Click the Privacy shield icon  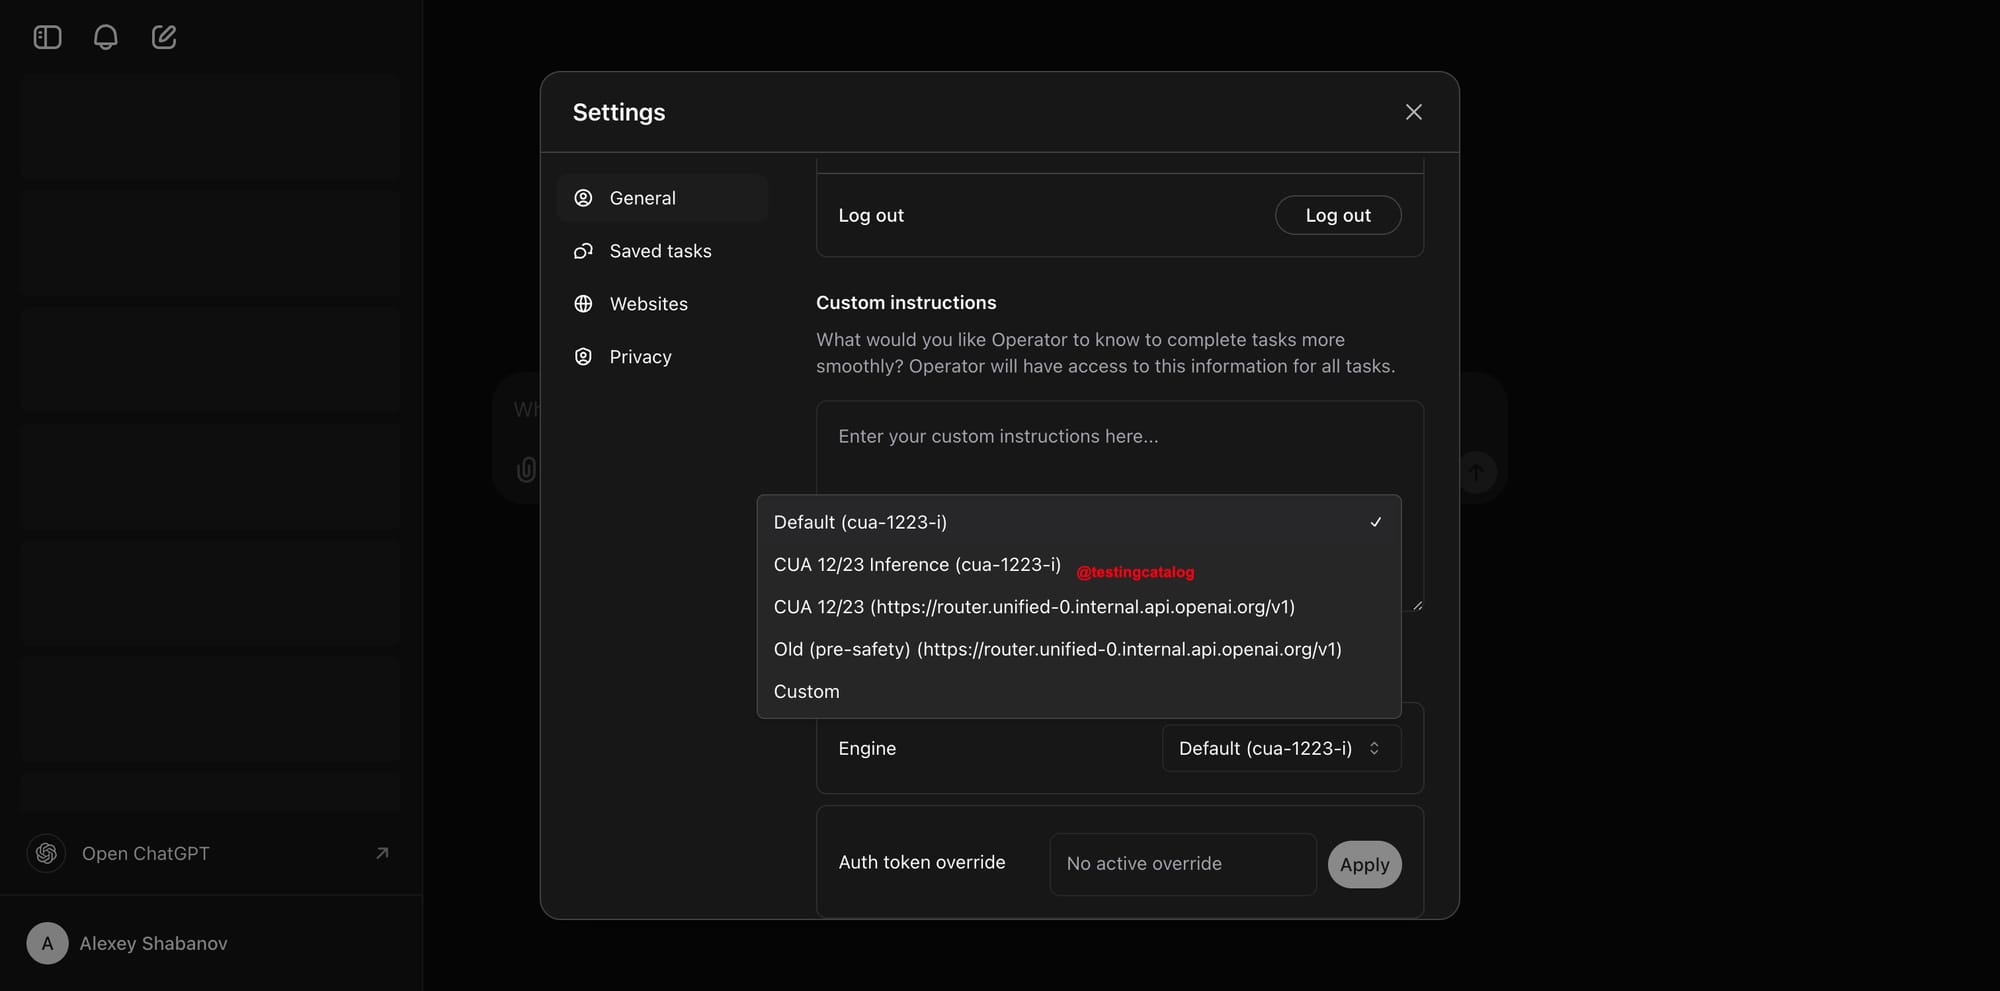pyautogui.click(x=583, y=357)
